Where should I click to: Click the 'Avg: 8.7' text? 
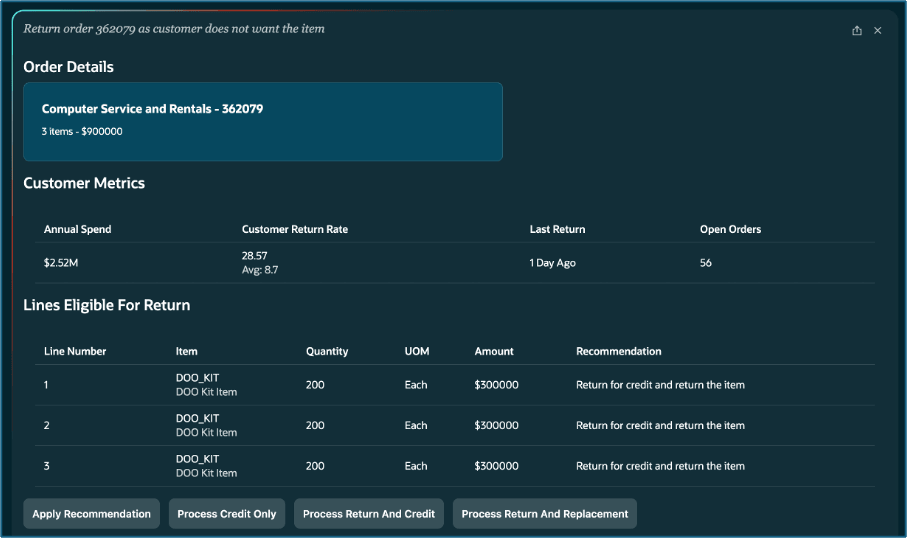click(x=260, y=270)
